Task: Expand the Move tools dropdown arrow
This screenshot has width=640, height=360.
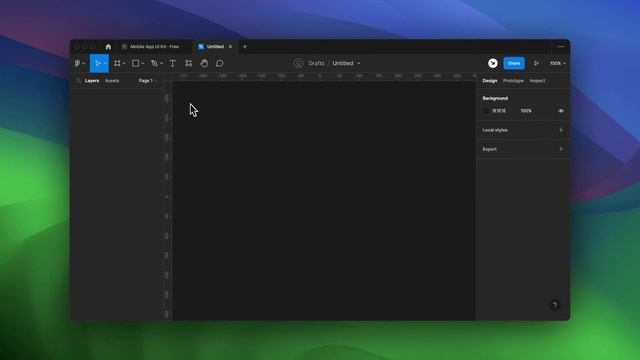Action: coord(105,64)
